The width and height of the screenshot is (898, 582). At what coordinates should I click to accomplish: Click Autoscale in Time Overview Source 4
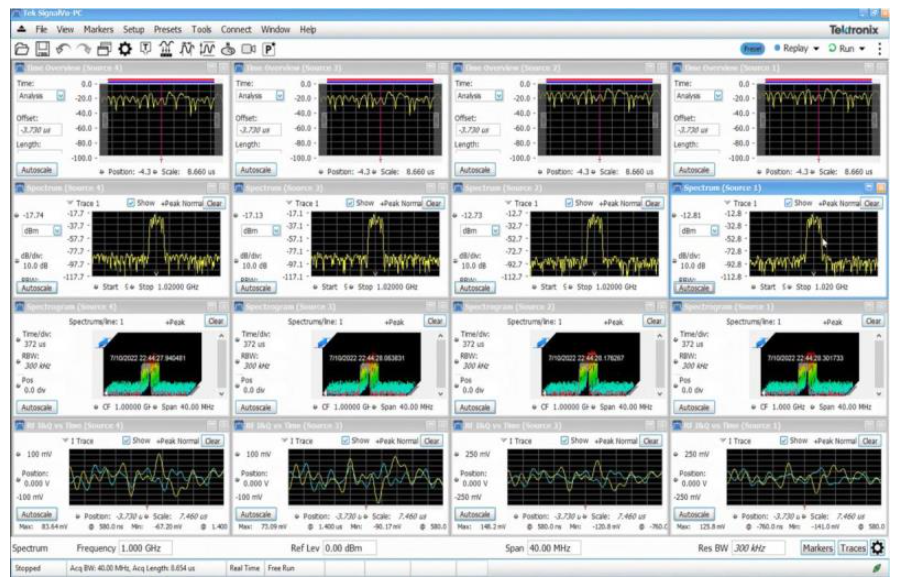coord(37,170)
